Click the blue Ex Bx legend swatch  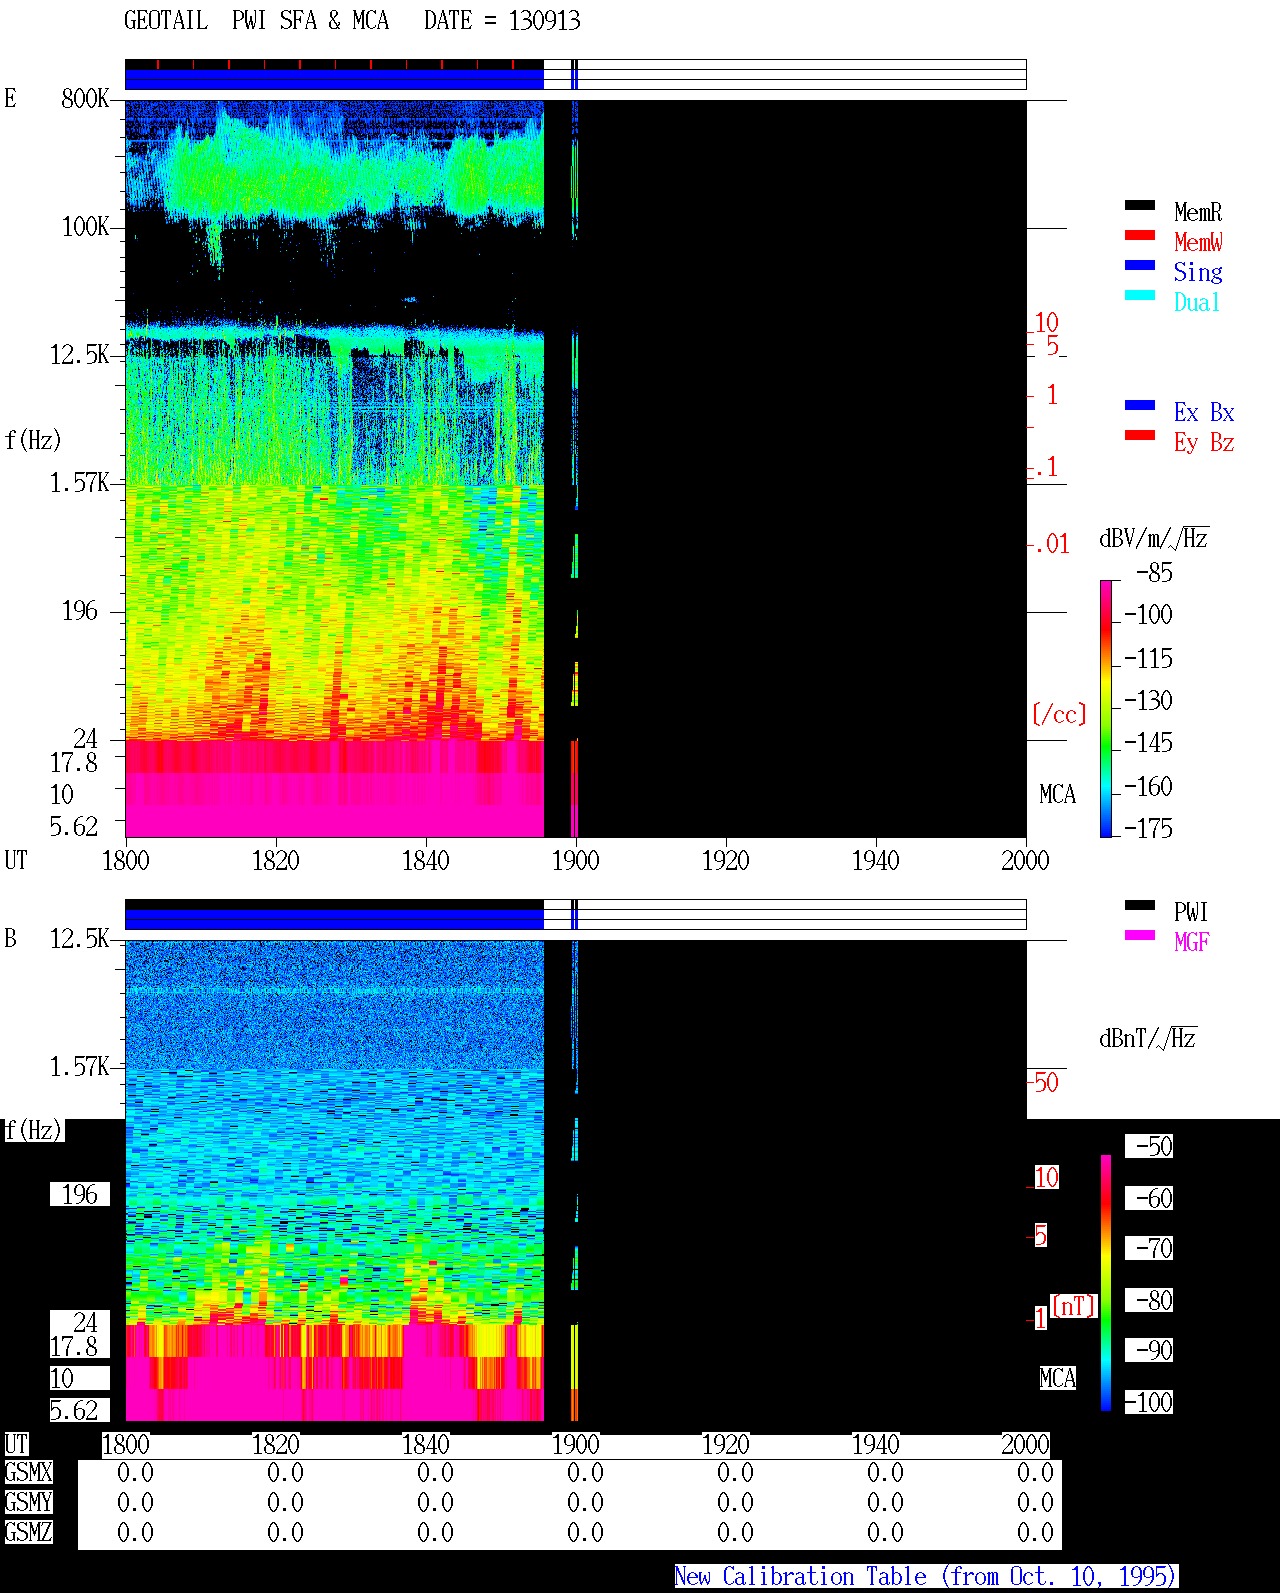click(x=1140, y=405)
